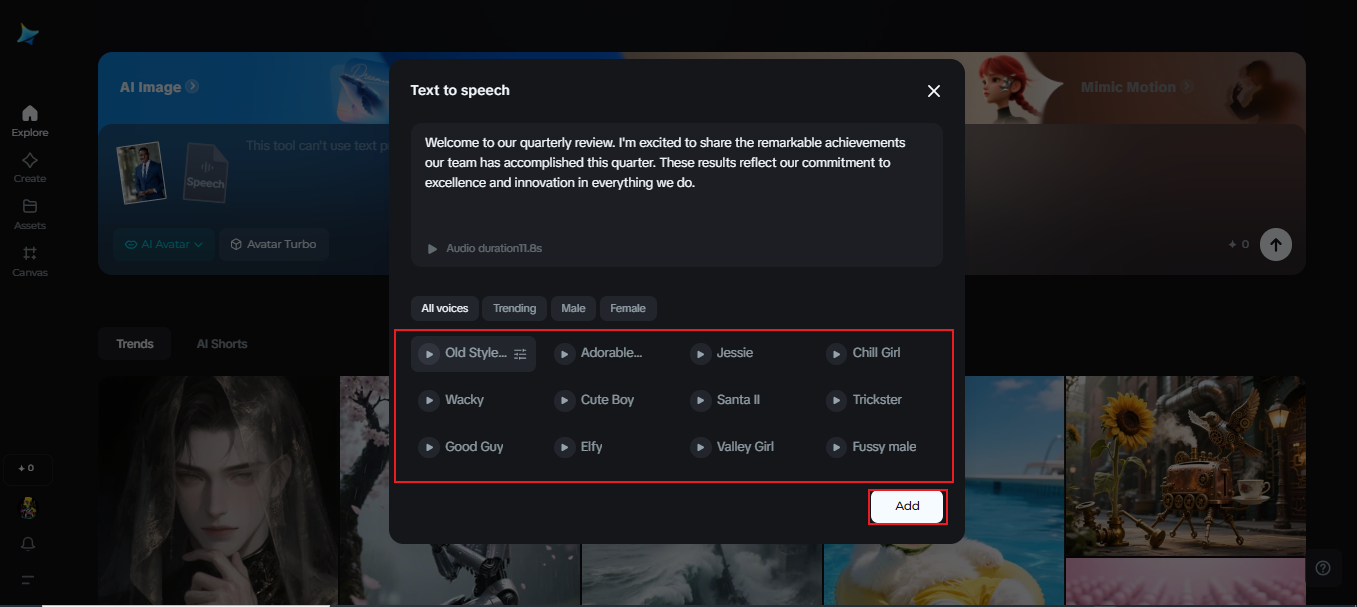Play the Cute Boy voice preview

pos(565,401)
